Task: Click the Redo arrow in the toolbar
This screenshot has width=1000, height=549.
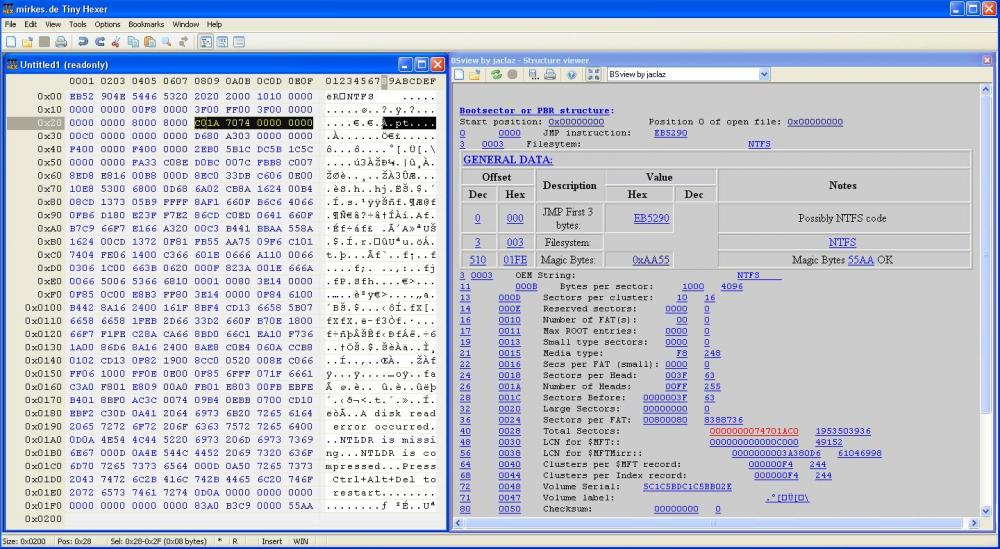Action: tap(99, 42)
